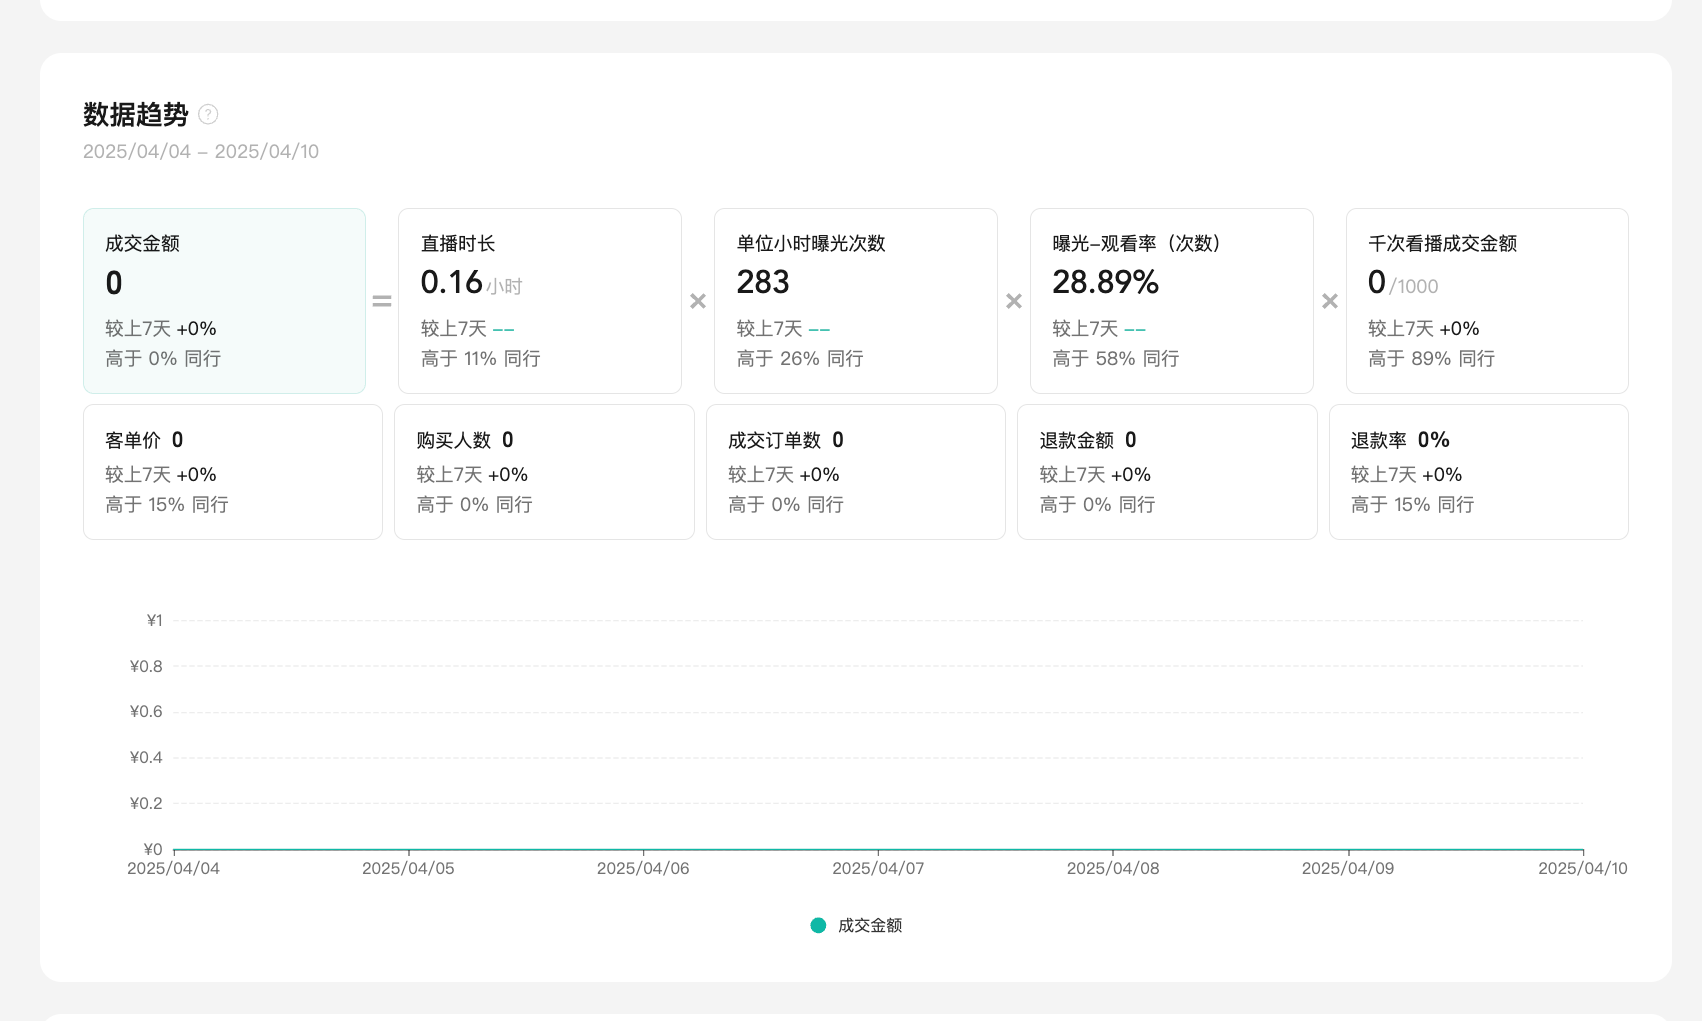This screenshot has width=1702, height=1021.
Task: Select the 退款率 metric card
Action: 1478,471
